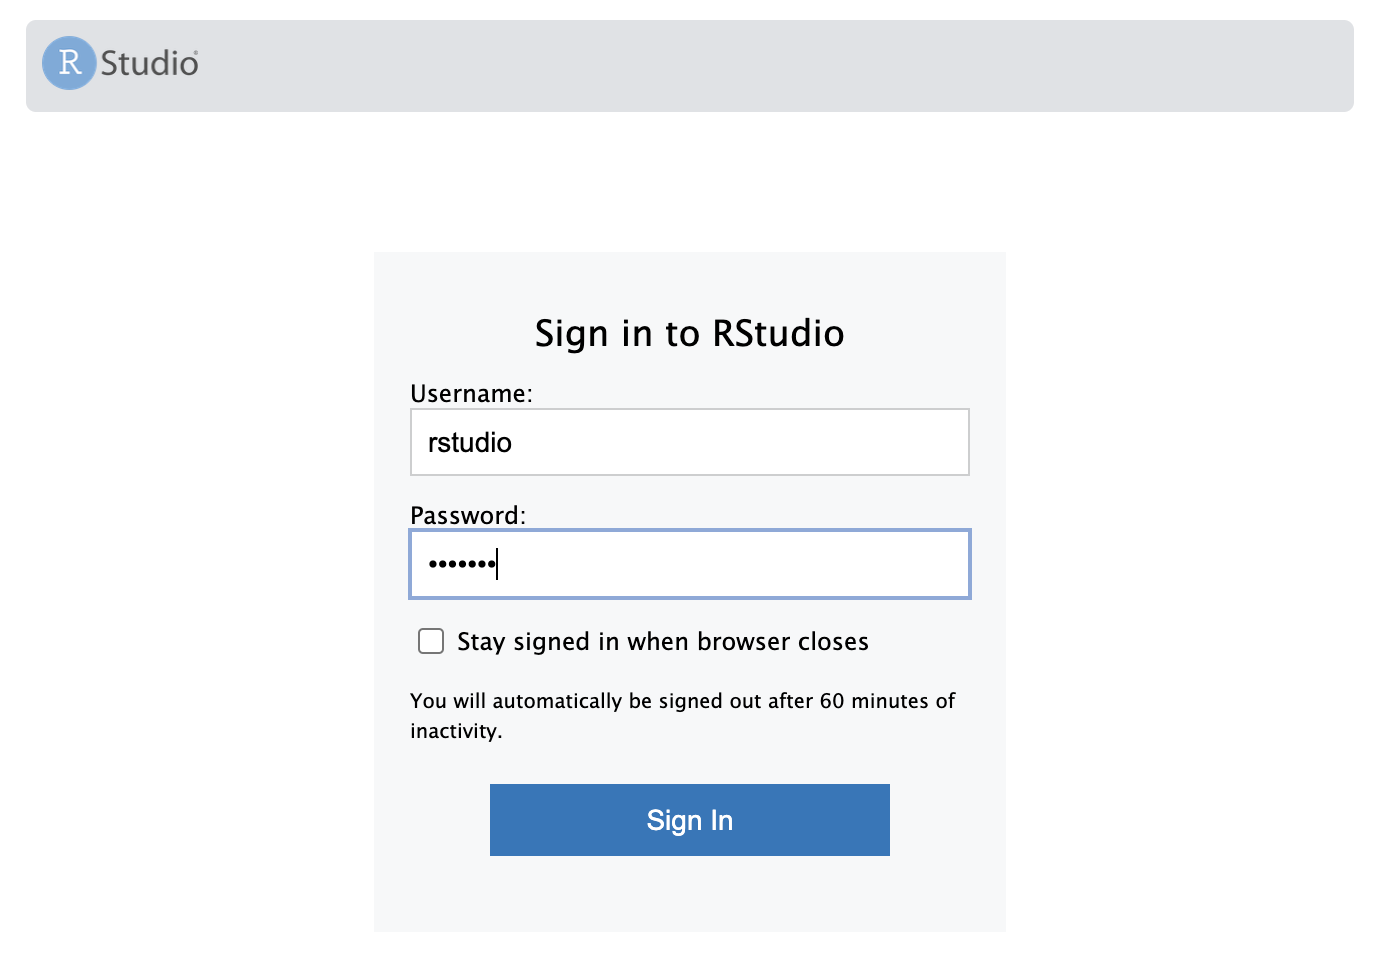Click the masked password dots
1398x954 pixels.
[x=462, y=565]
